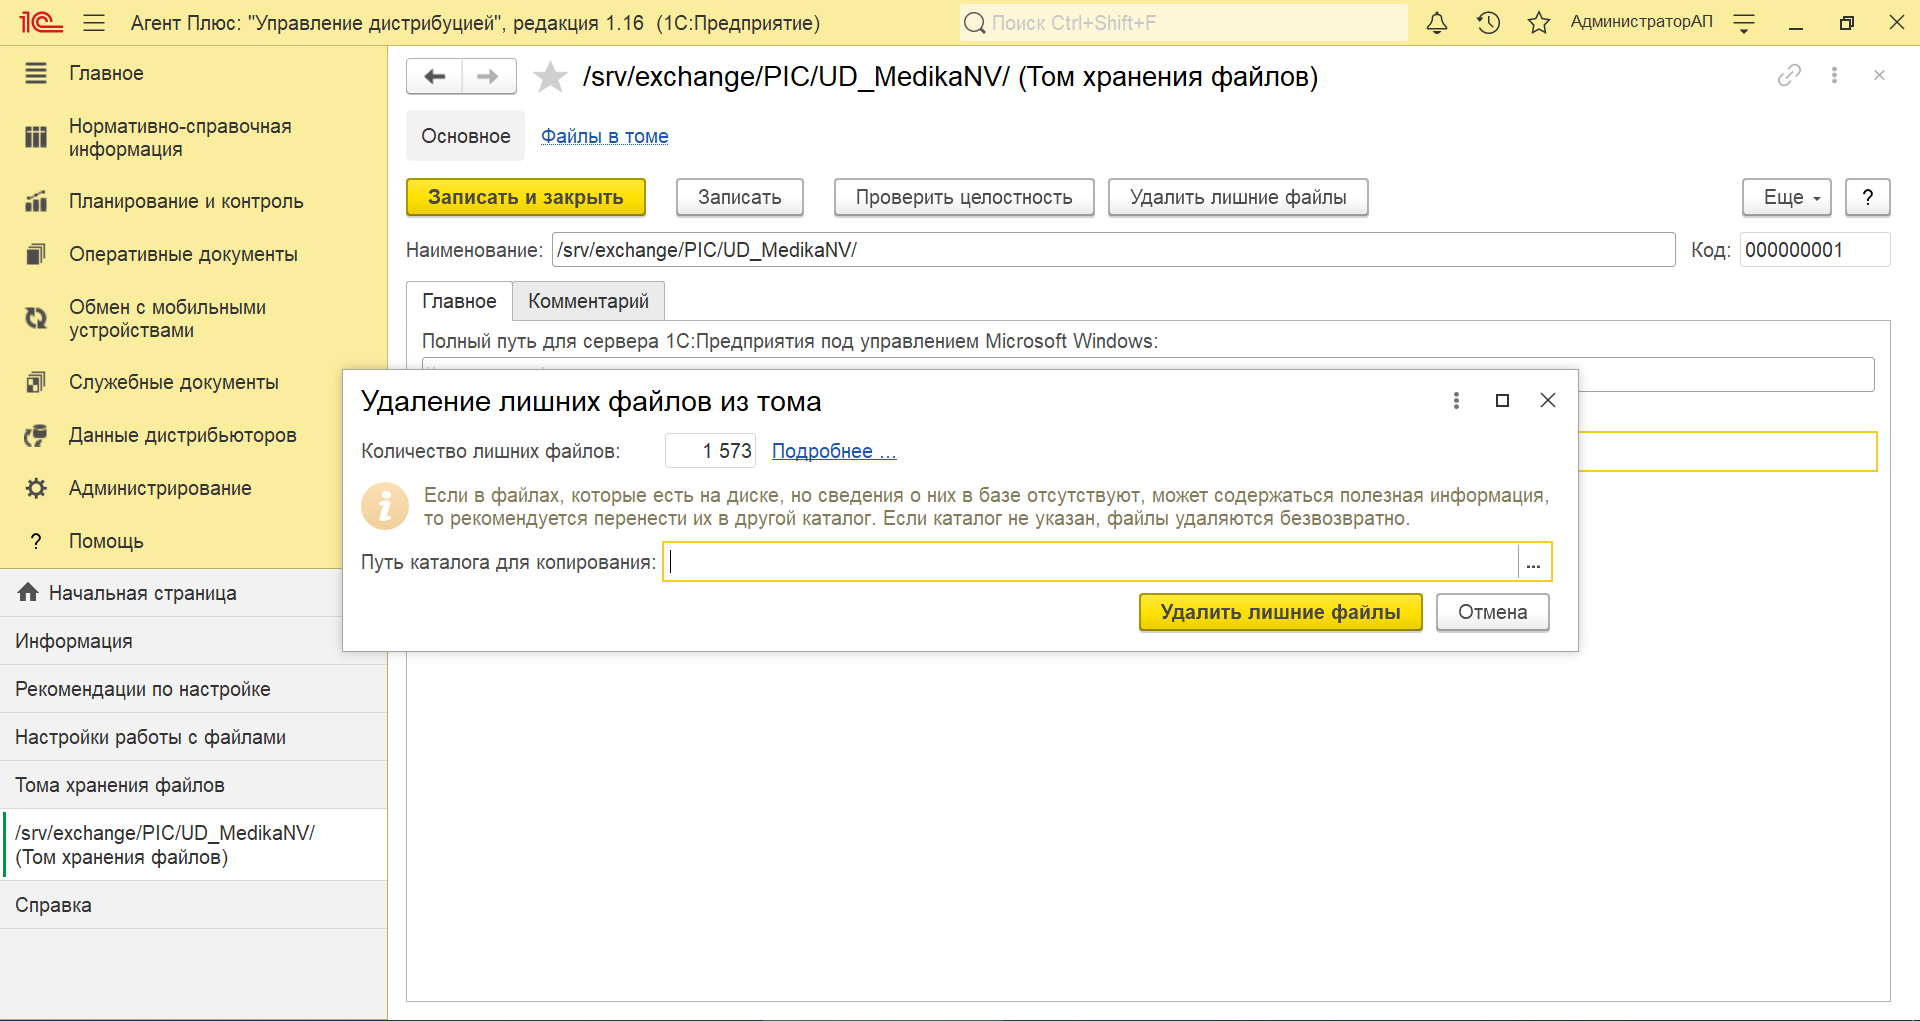
Task: Maximize the delete files dialog
Action: [1502, 400]
